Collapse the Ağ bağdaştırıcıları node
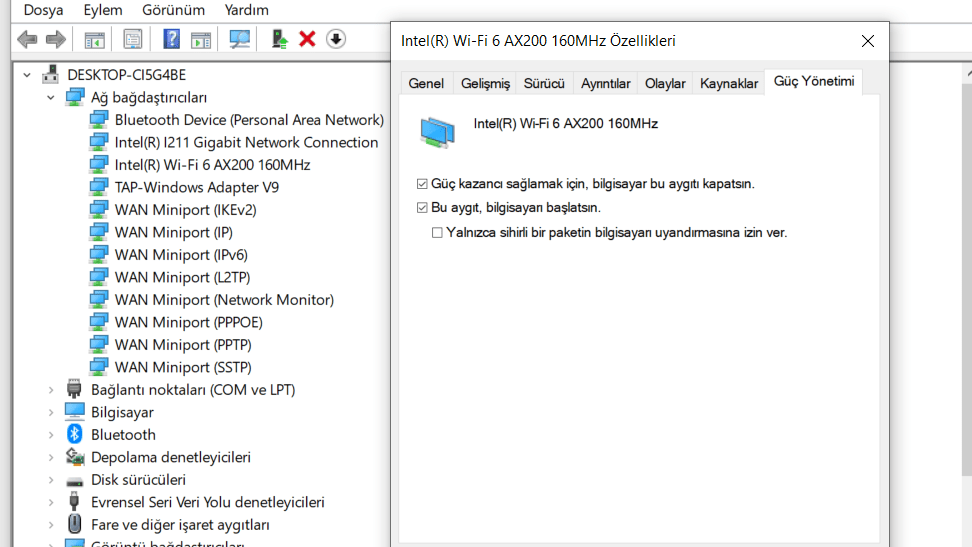 pos(51,98)
